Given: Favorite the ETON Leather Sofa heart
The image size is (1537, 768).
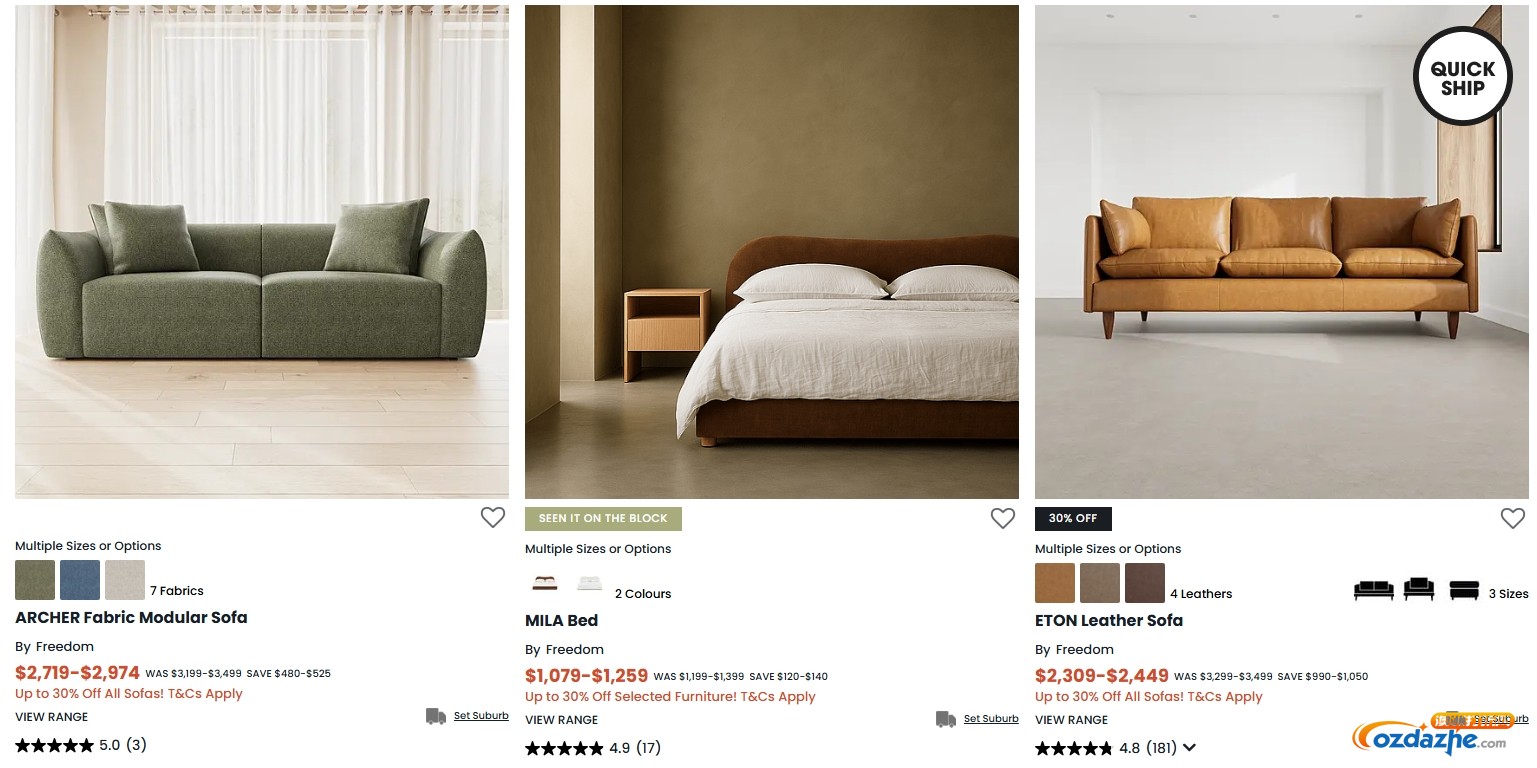Looking at the screenshot, I should [1513, 518].
